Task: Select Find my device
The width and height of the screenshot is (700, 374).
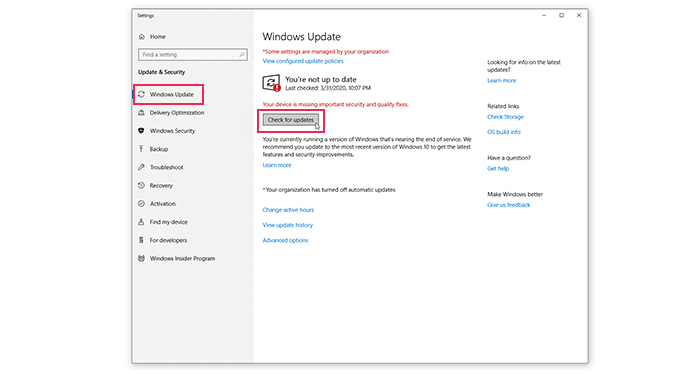Action: click(x=169, y=222)
